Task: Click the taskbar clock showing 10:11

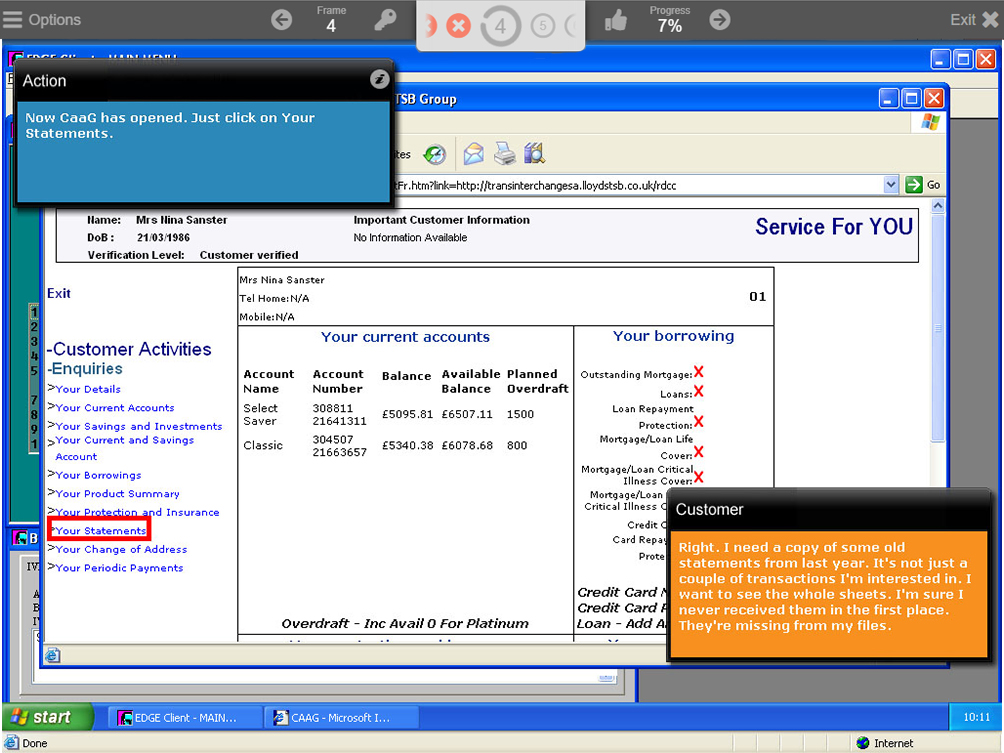Action: (x=976, y=717)
